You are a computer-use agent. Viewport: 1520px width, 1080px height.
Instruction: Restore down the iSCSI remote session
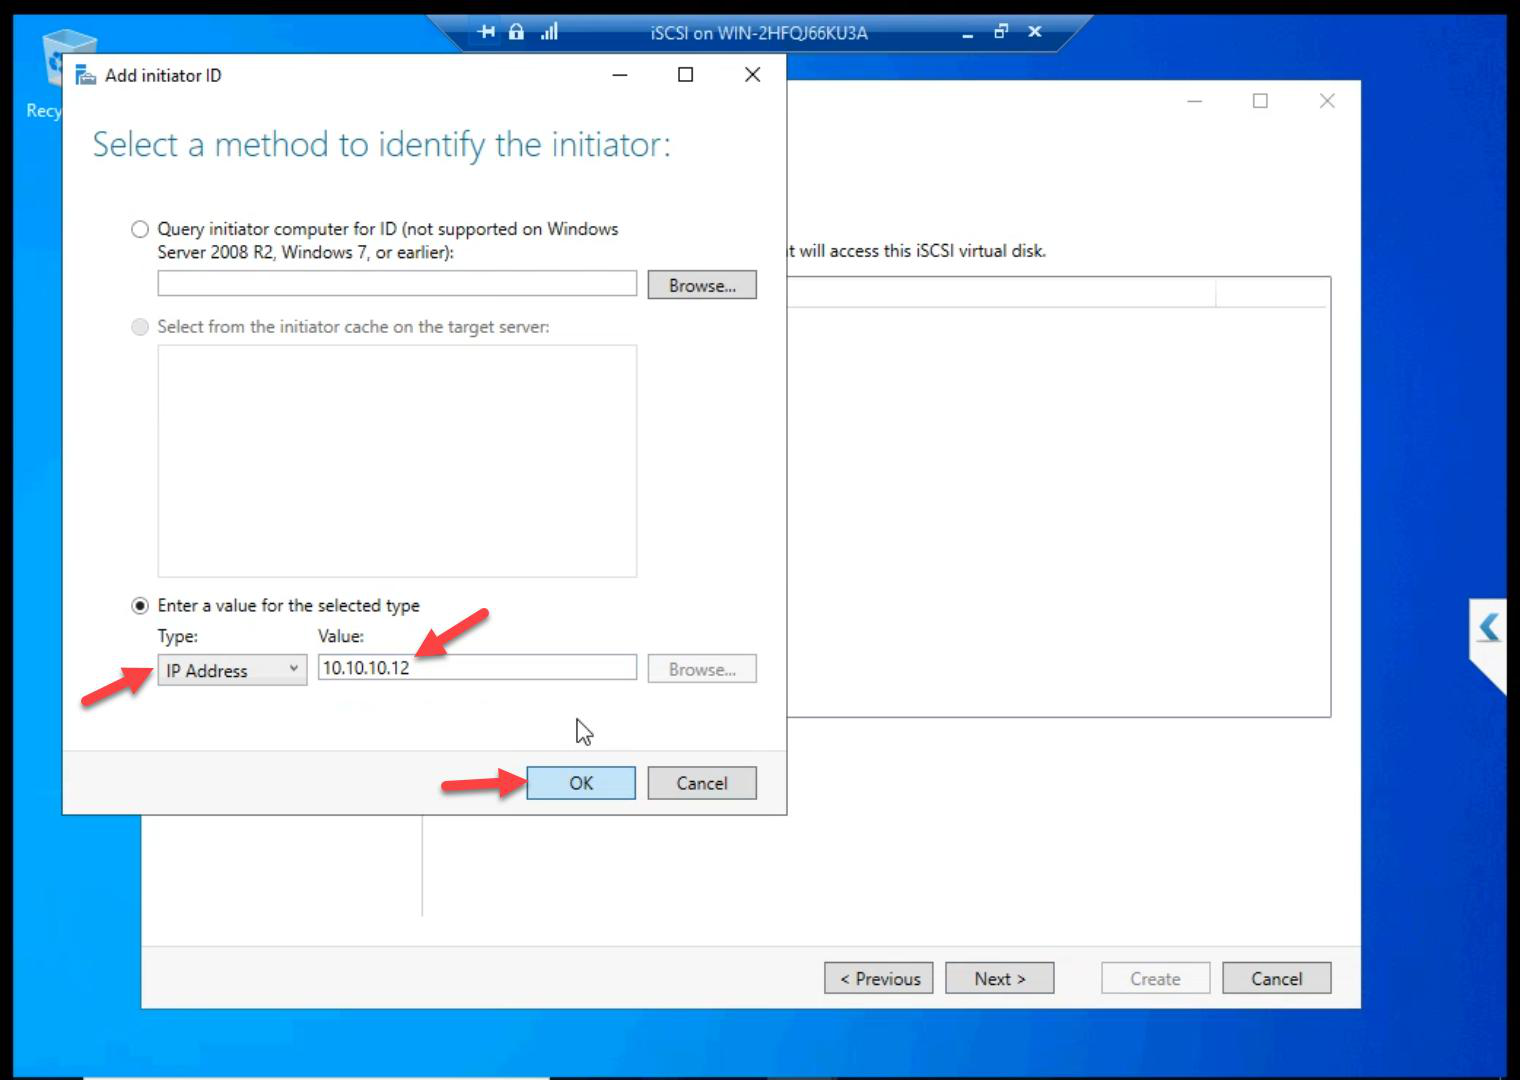[x=1001, y=32]
